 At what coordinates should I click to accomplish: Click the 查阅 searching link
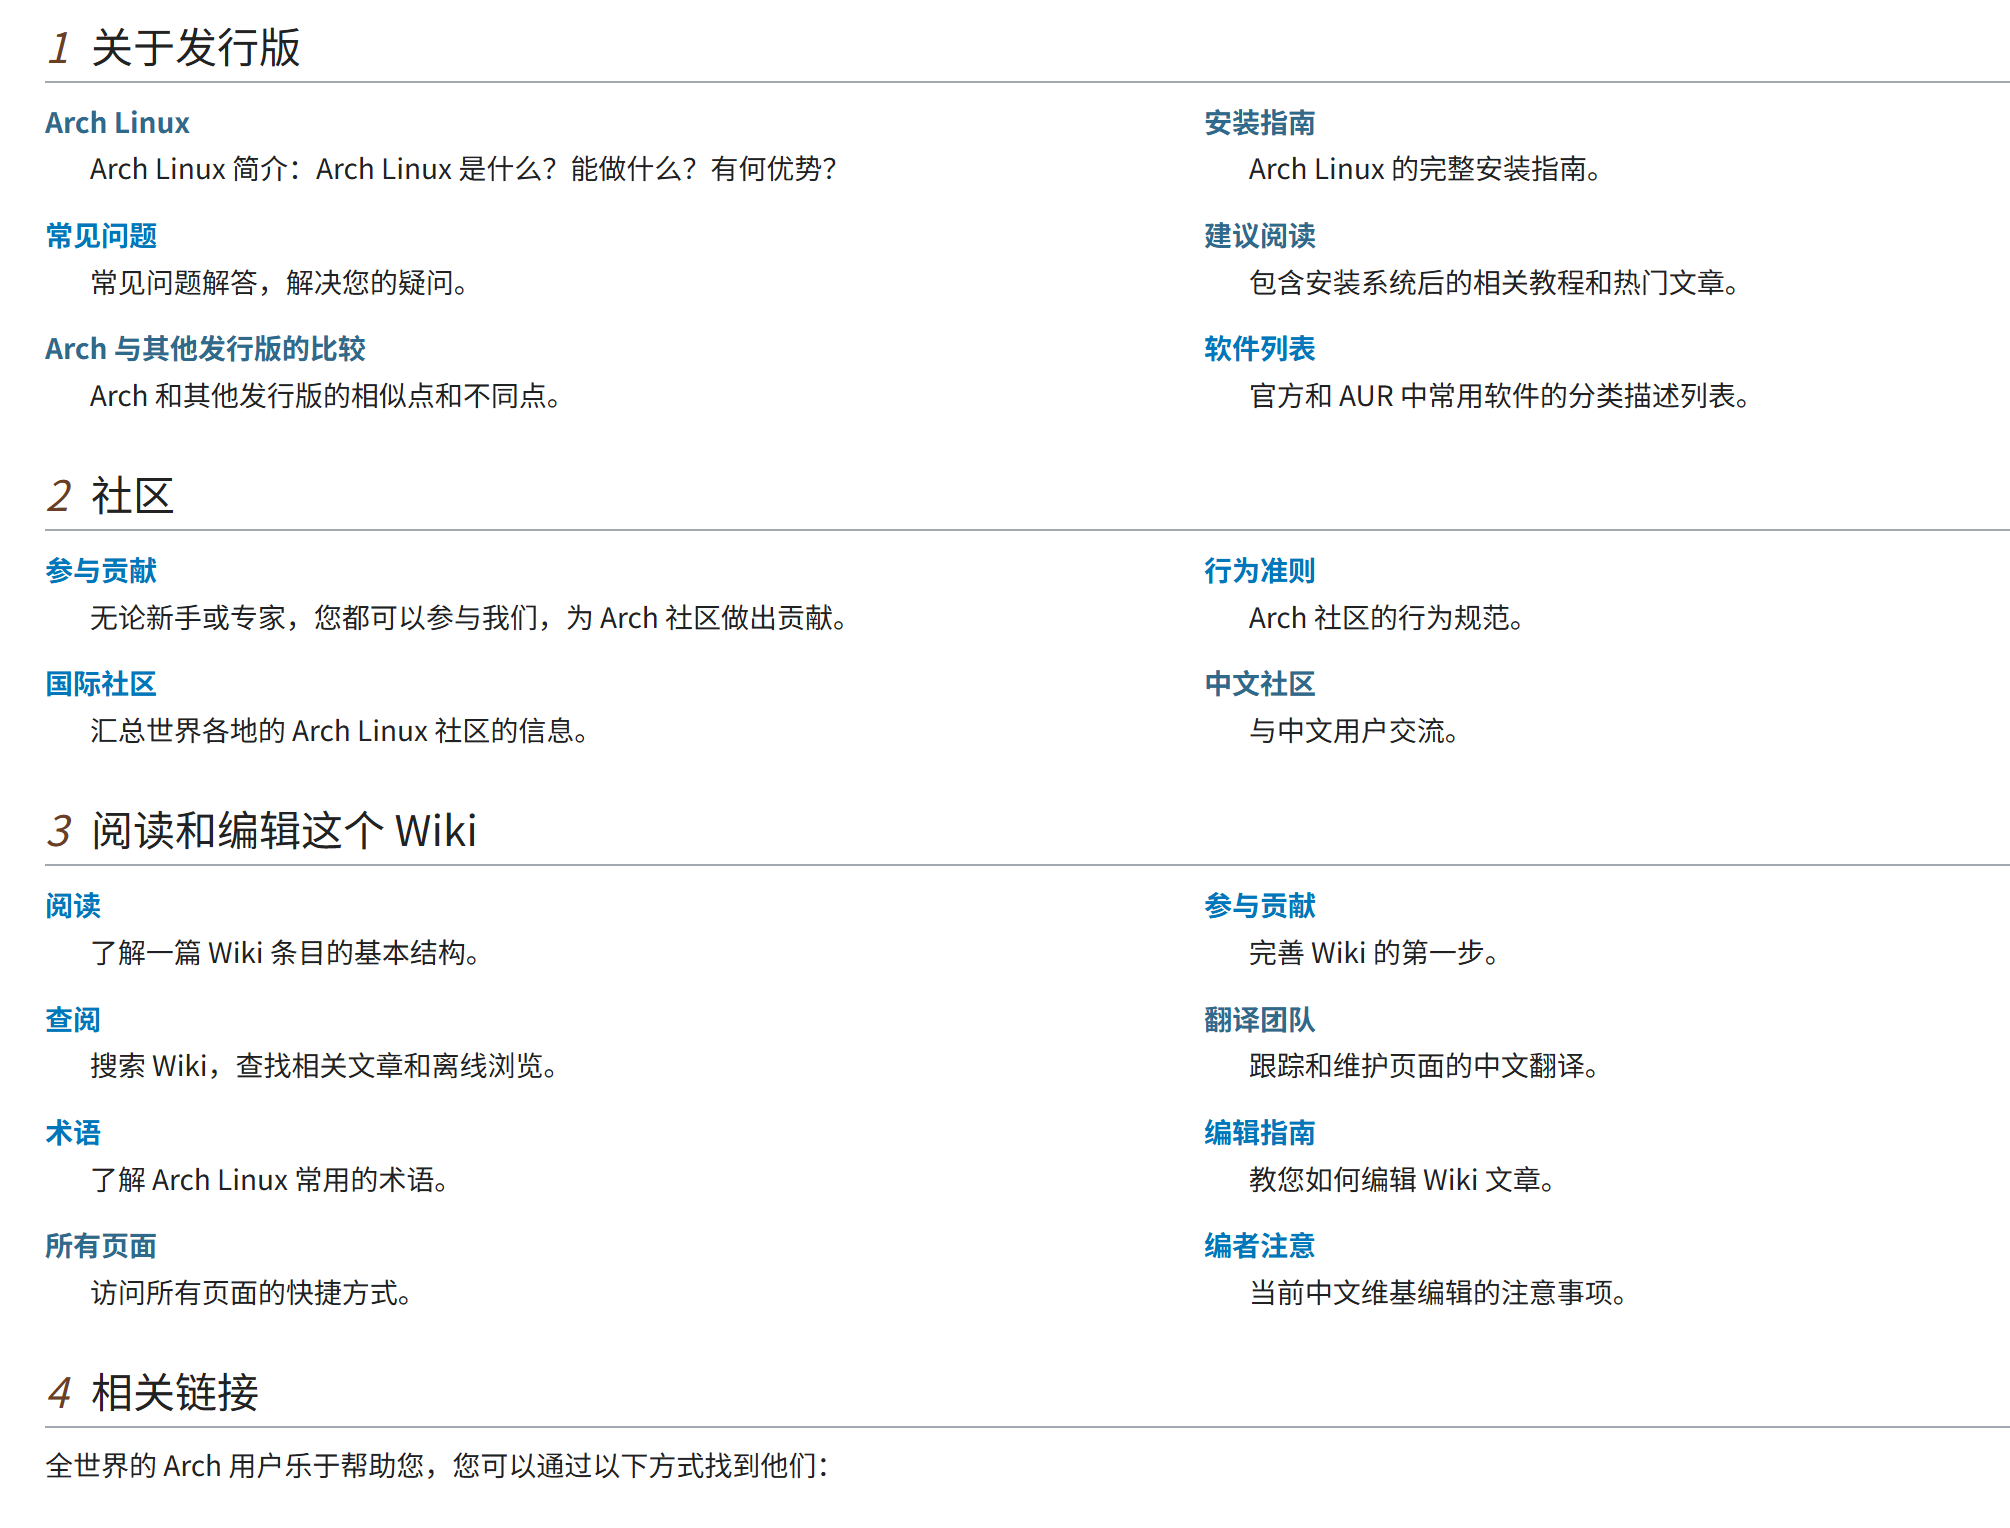pos(74,1019)
